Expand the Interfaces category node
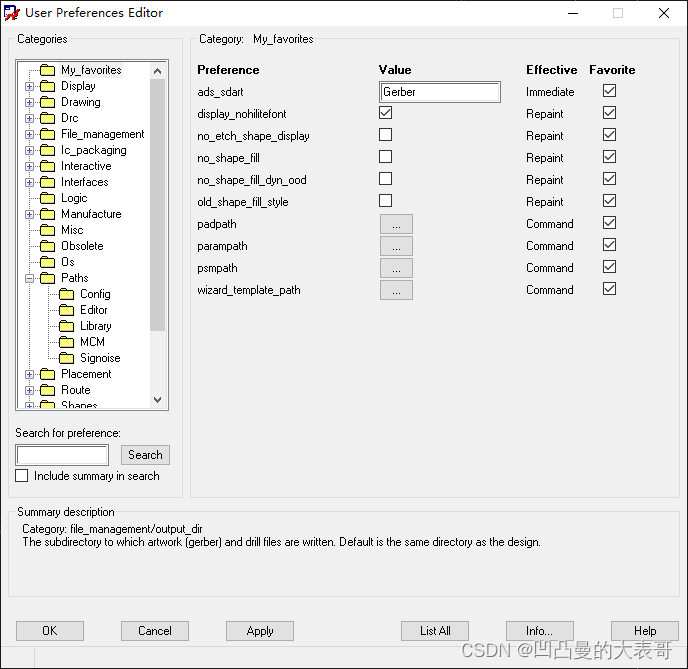 29,182
